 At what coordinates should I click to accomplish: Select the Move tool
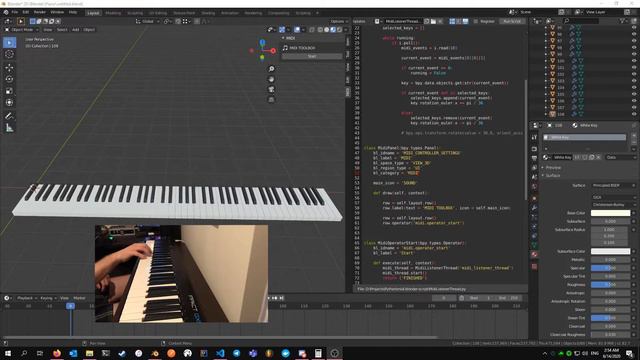pos(9,68)
